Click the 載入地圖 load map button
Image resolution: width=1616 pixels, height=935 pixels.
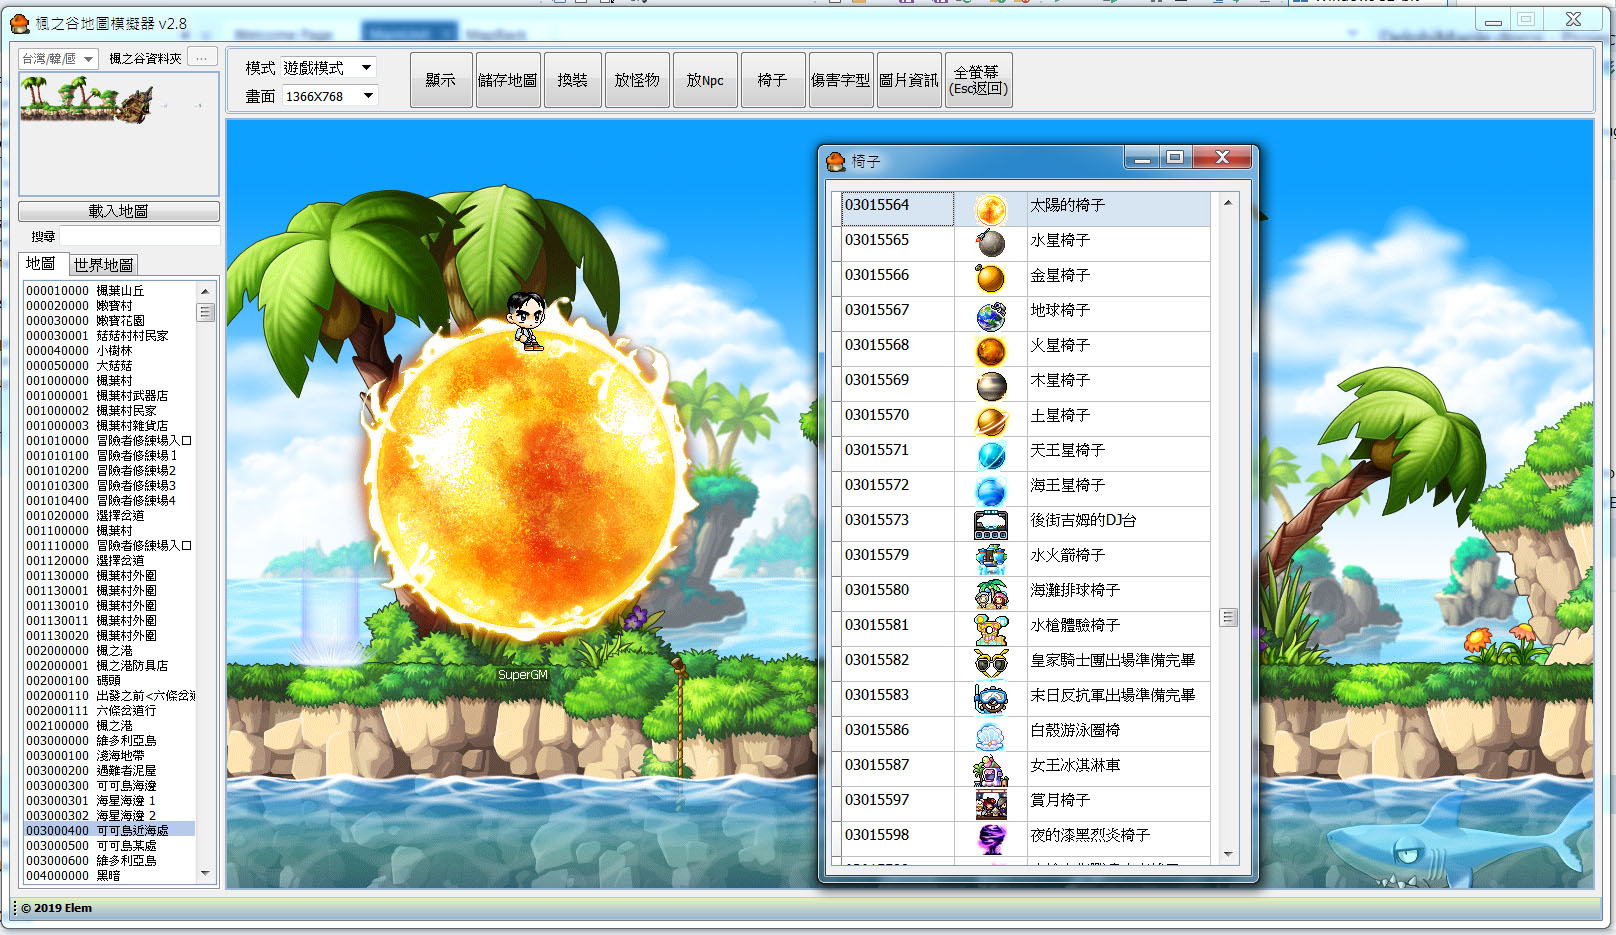tap(119, 211)
